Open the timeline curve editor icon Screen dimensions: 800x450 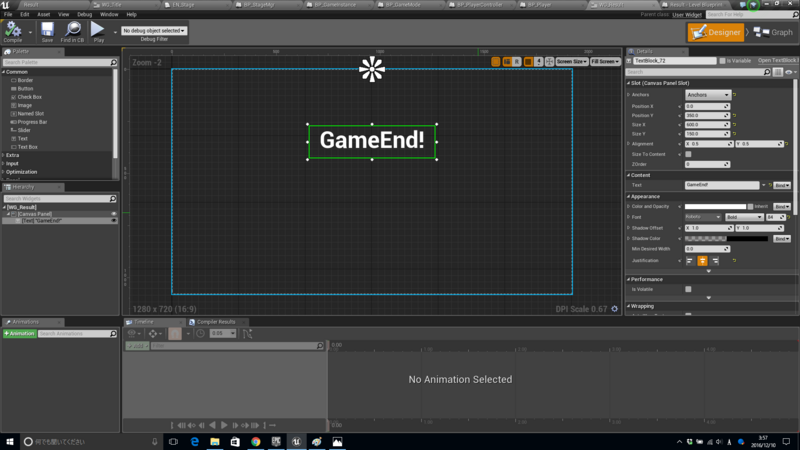click(x=247, y=334)
